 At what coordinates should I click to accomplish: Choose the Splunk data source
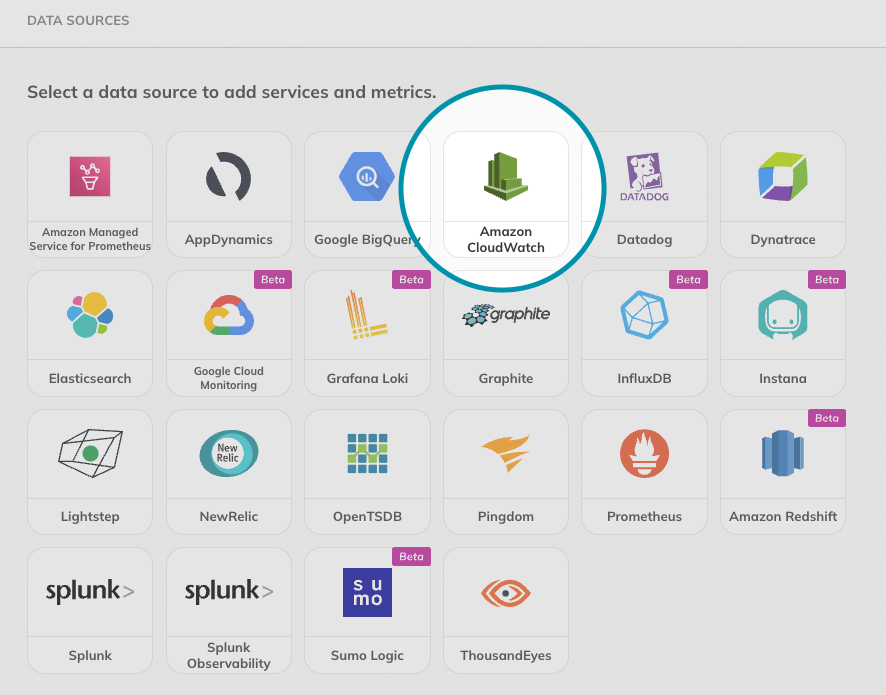coord(89,610)
